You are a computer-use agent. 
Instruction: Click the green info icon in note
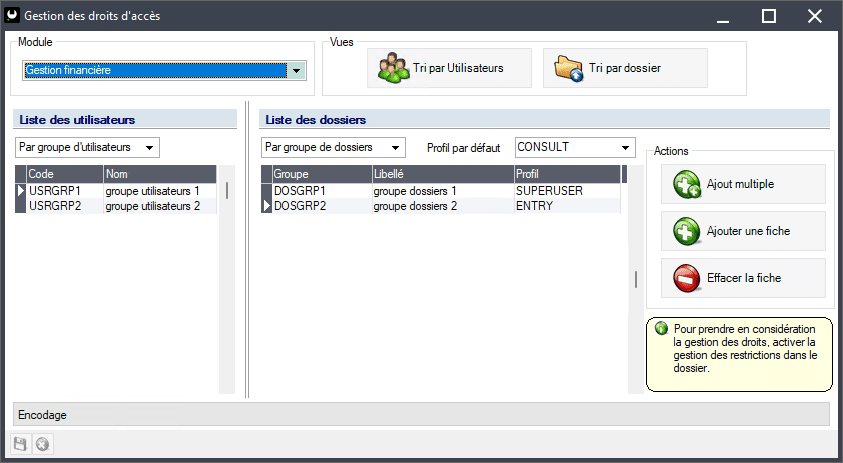(x=661, y=329)
